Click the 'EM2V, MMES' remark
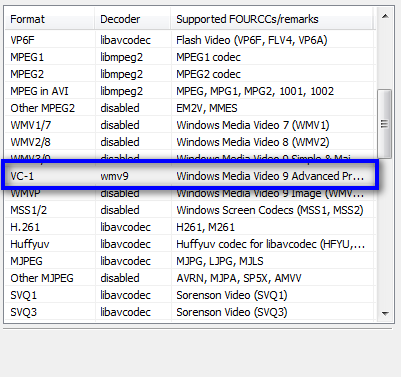The image size is (401, 377). [x=207, y=108]
